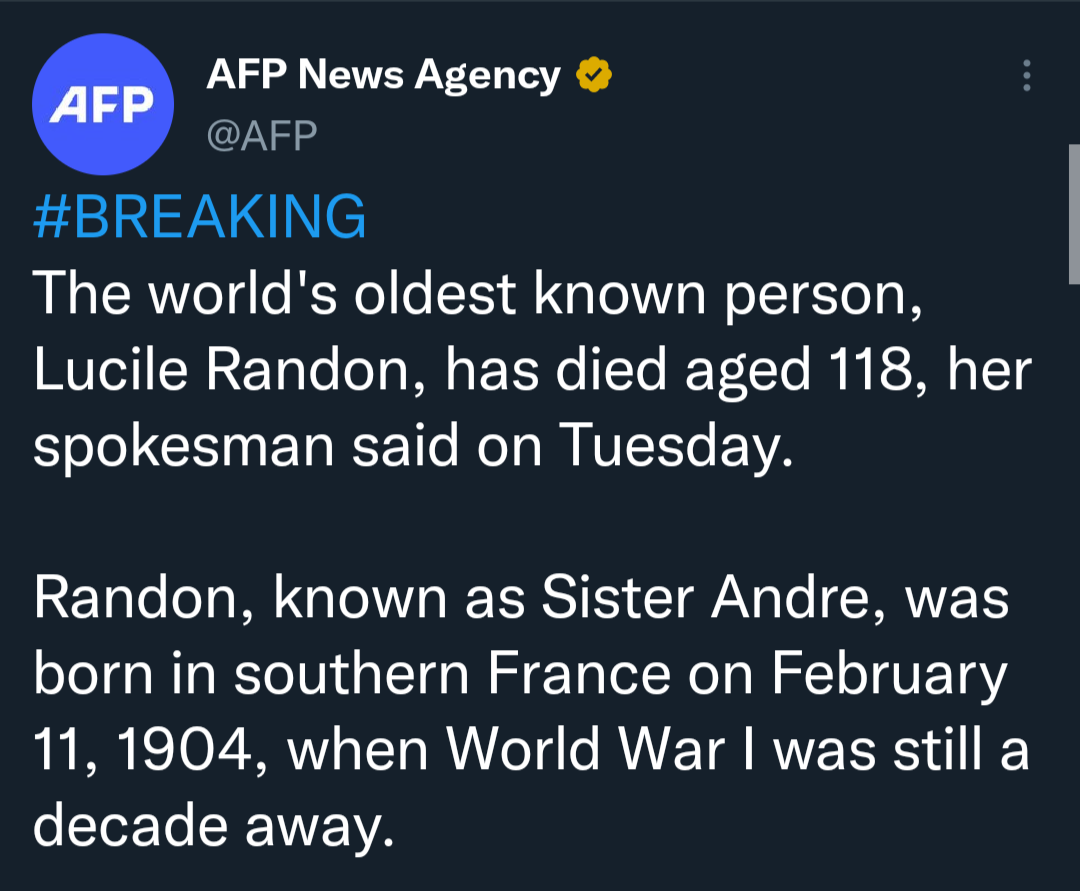Click the word born in tweet
The image size is (1080, 891).
coord(94,673)
